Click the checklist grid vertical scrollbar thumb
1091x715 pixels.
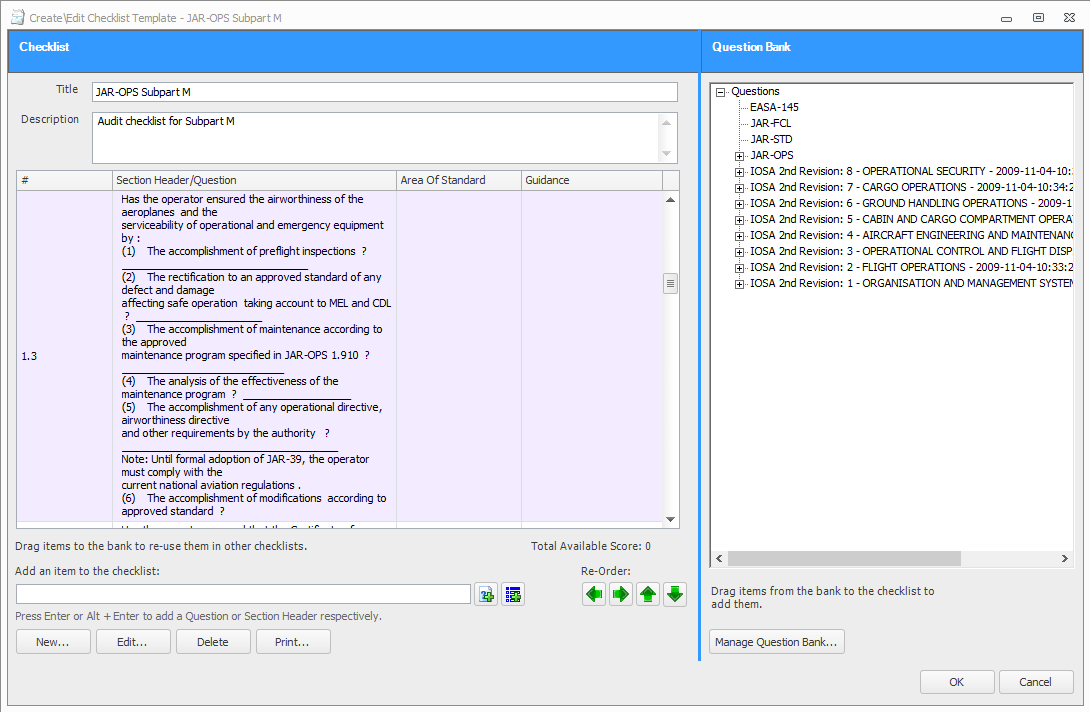(x=671, y=283)
